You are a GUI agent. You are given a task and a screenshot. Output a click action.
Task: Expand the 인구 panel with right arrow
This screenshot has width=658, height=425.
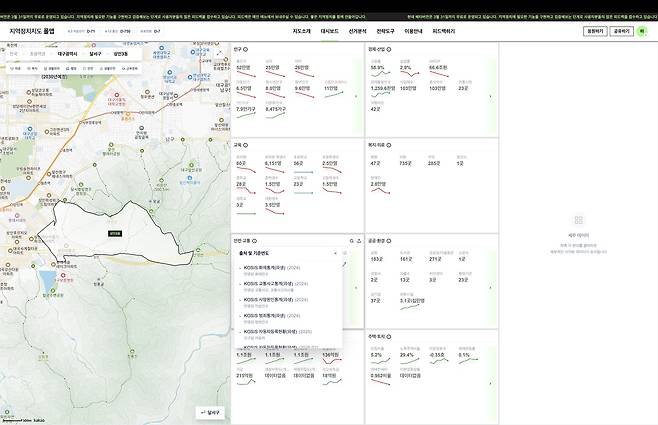[x=356, y=96]
